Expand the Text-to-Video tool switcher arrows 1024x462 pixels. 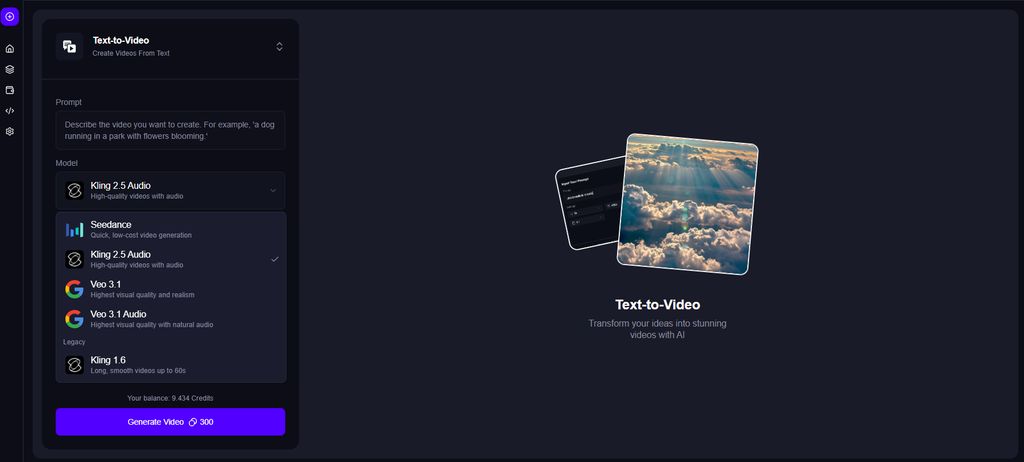pos(280,46)
